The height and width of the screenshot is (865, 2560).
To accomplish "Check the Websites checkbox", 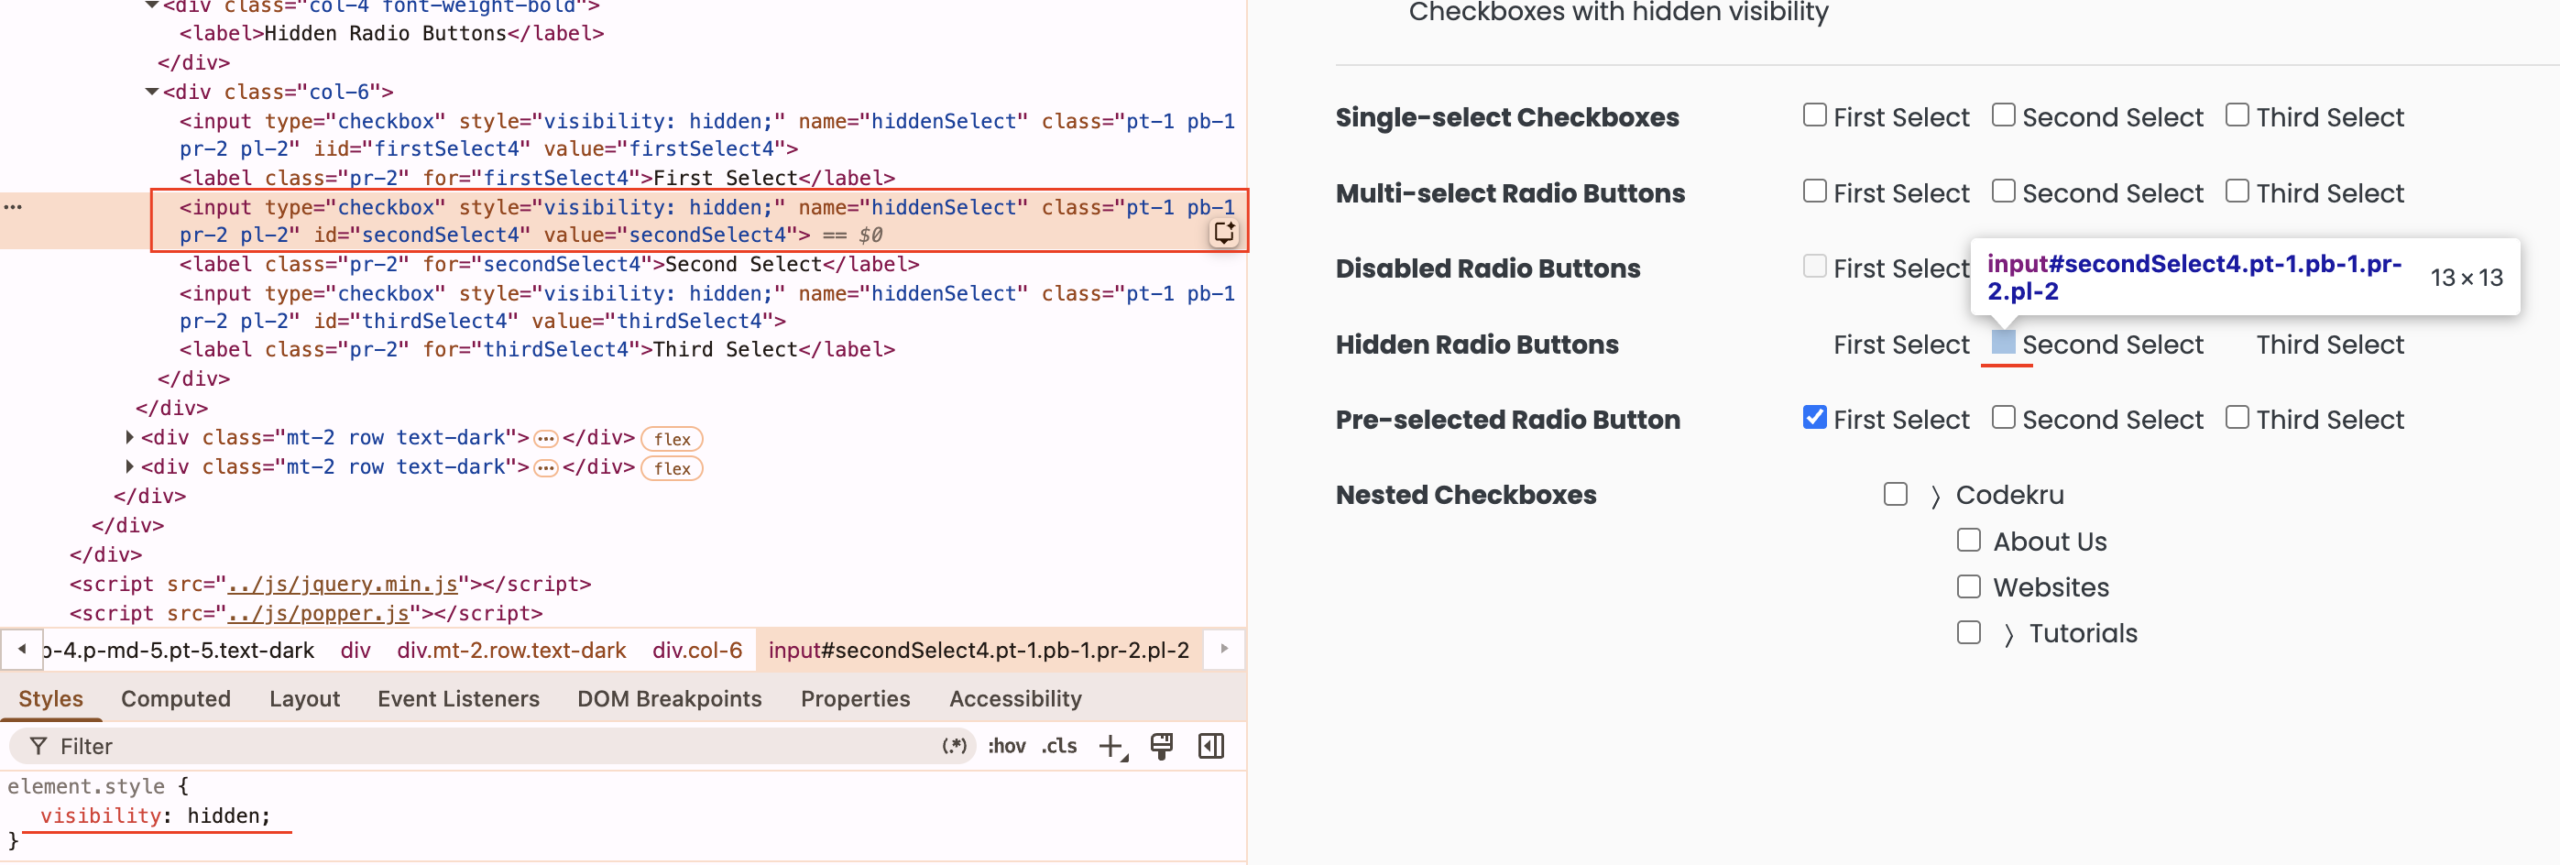I will (1968, 586).
